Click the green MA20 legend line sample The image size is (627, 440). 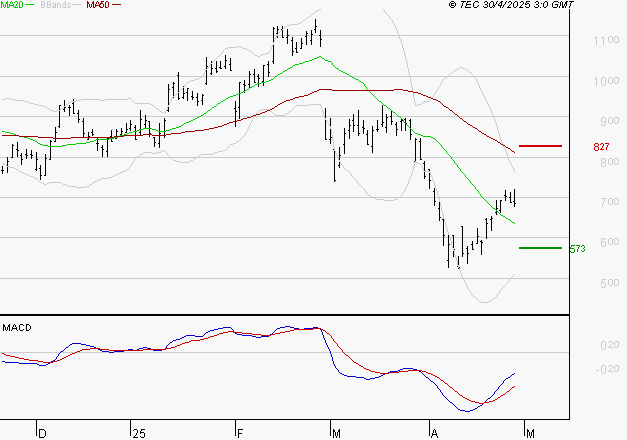(x=30, y=5)
